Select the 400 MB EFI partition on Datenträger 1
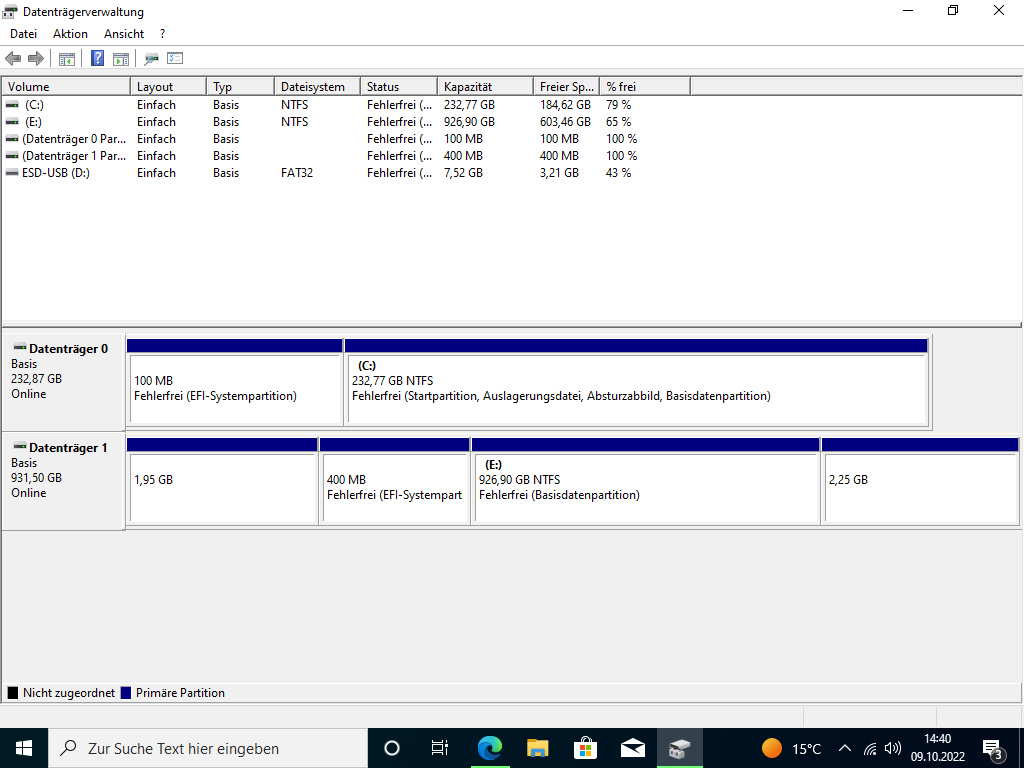The height and width of the screenshot is (768, 1024). click(x=394, y=481)
